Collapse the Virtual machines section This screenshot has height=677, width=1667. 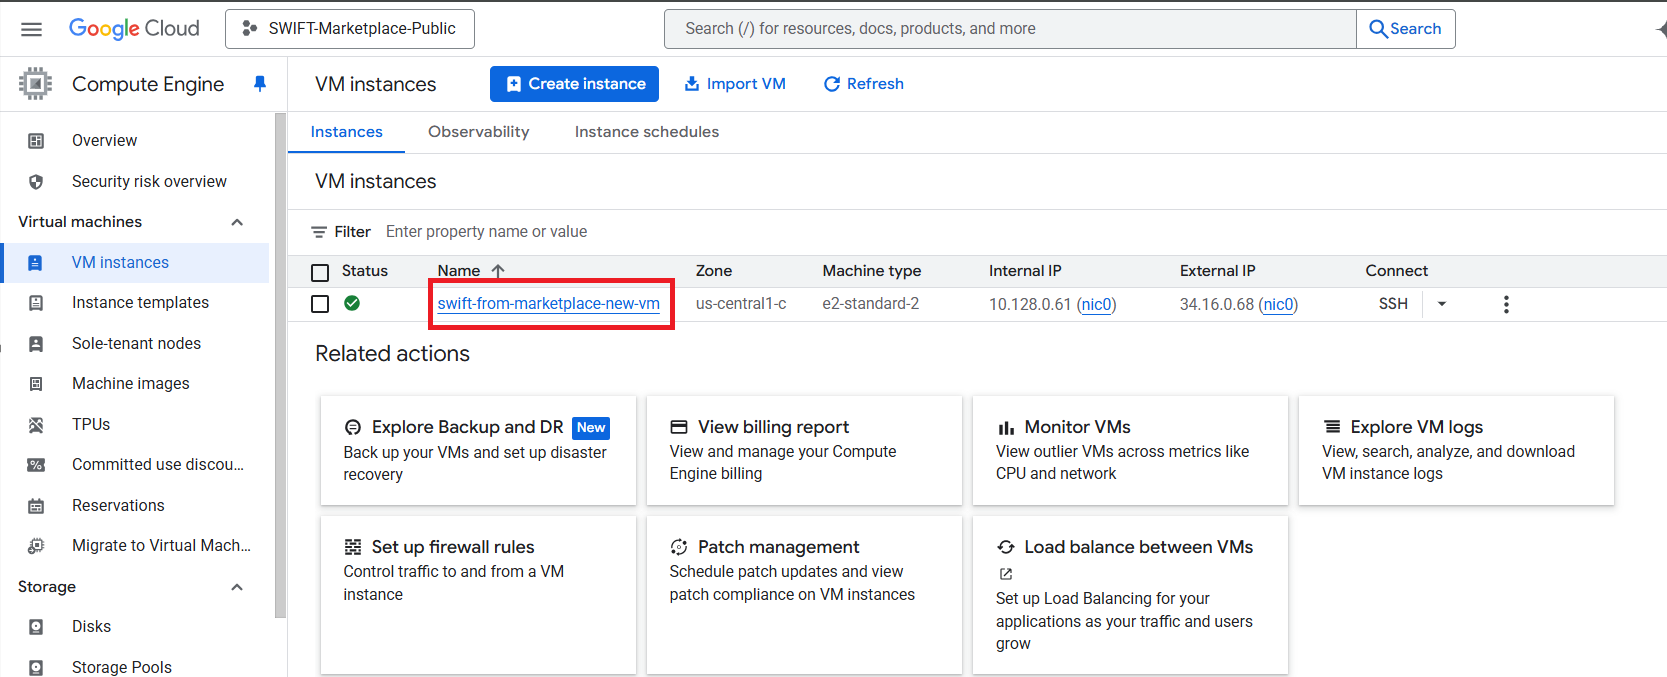pyautogui.click(x=237, y=222)
